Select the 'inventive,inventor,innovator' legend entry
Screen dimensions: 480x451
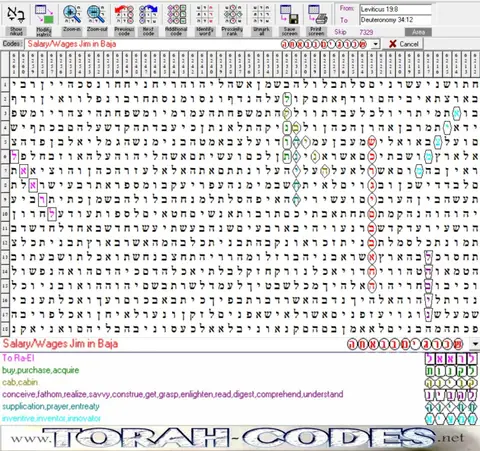[x=51, y=418]
